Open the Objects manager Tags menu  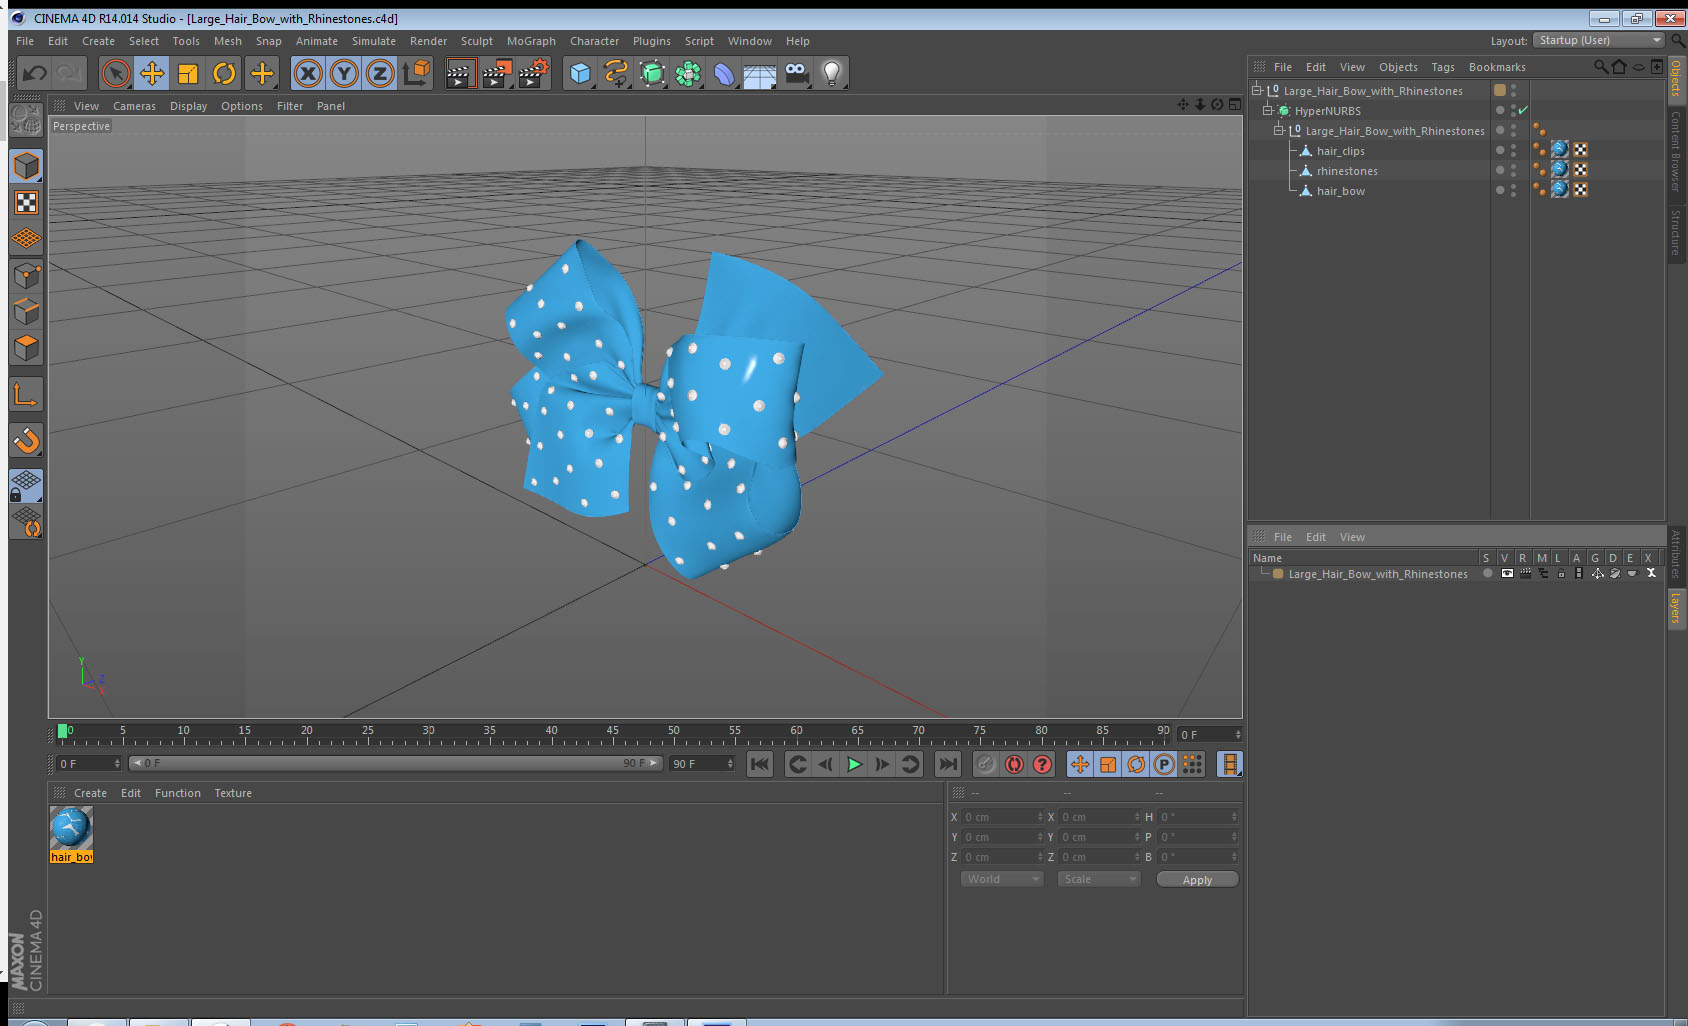(x=1443, y=67)
